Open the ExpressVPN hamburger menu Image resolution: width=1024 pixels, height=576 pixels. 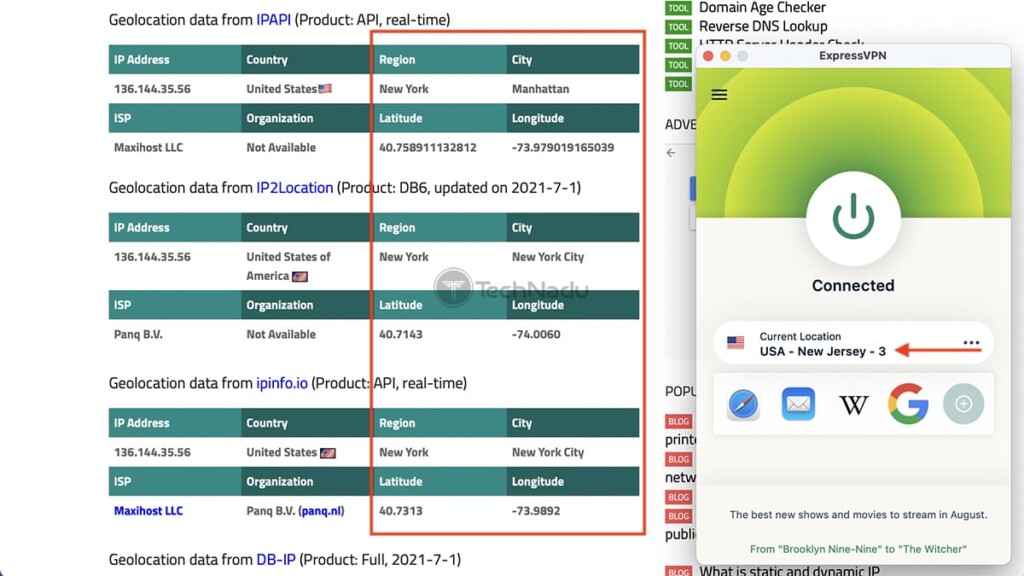[x=719, y=95]
